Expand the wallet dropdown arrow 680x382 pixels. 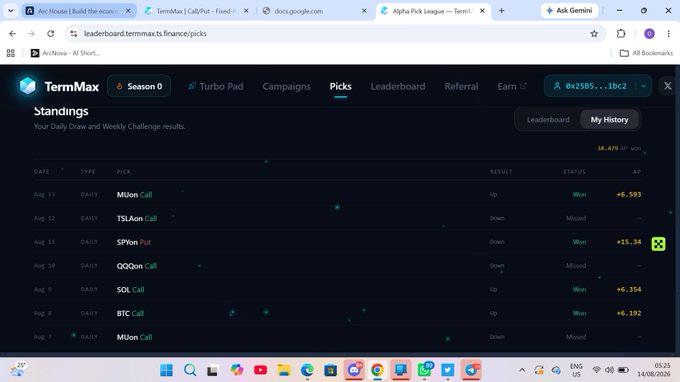644,86
